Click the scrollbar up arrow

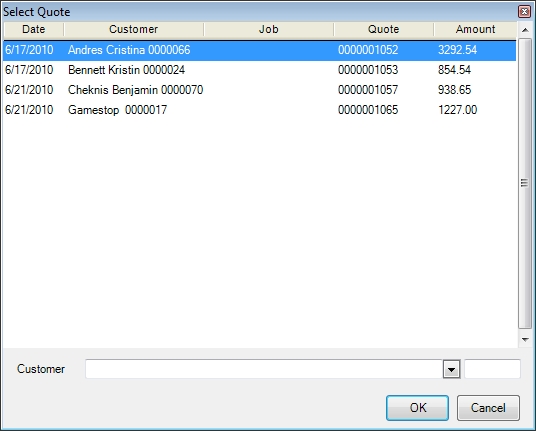coord(525,30)
